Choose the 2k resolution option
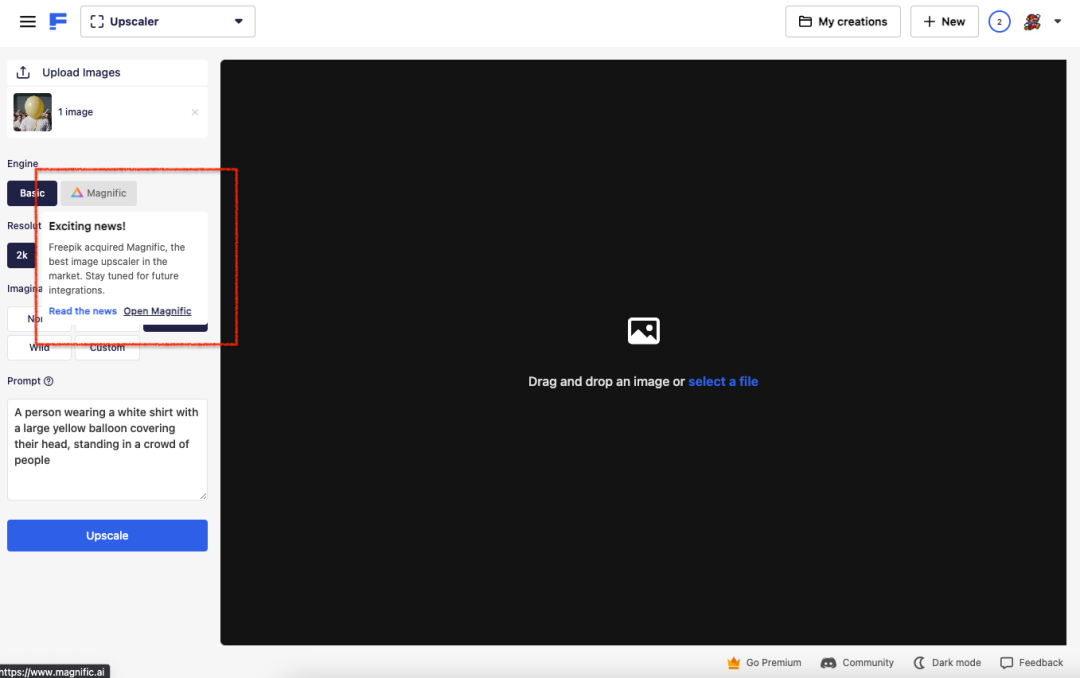 pyautogui.click(x=21, y=255)
